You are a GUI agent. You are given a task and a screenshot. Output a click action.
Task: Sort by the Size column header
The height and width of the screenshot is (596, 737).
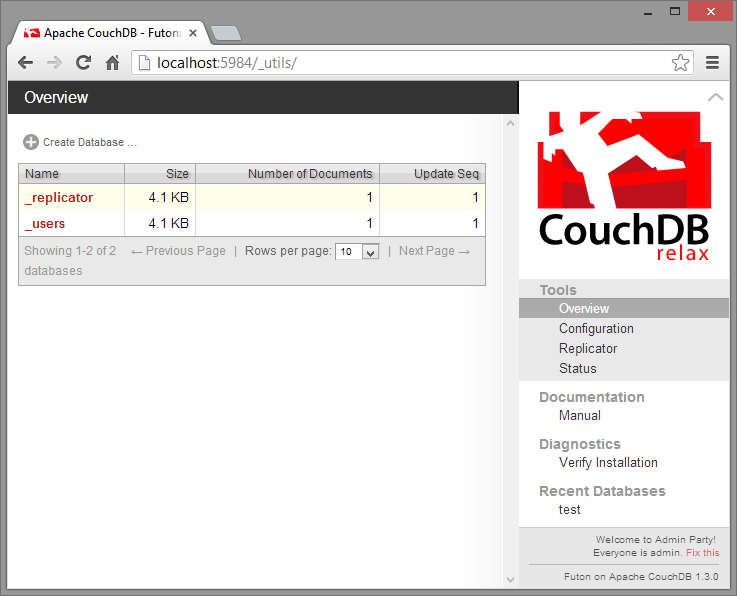point(160,173)
